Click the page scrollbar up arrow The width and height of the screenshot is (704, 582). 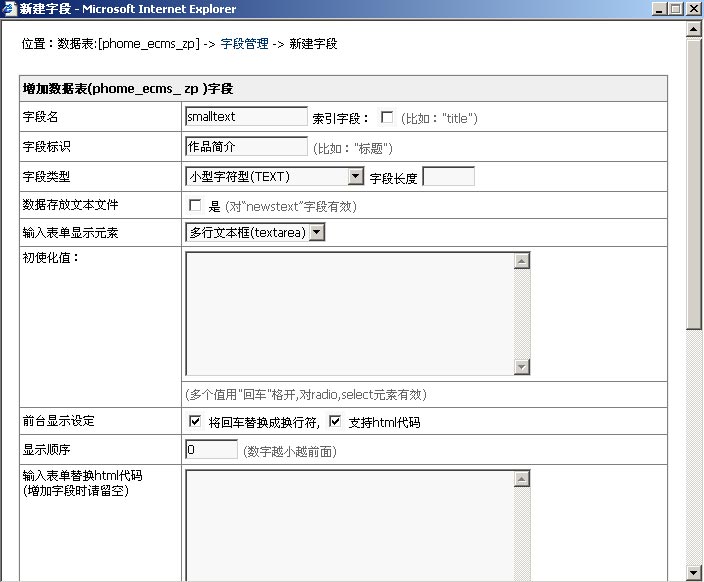click(694, 29)
